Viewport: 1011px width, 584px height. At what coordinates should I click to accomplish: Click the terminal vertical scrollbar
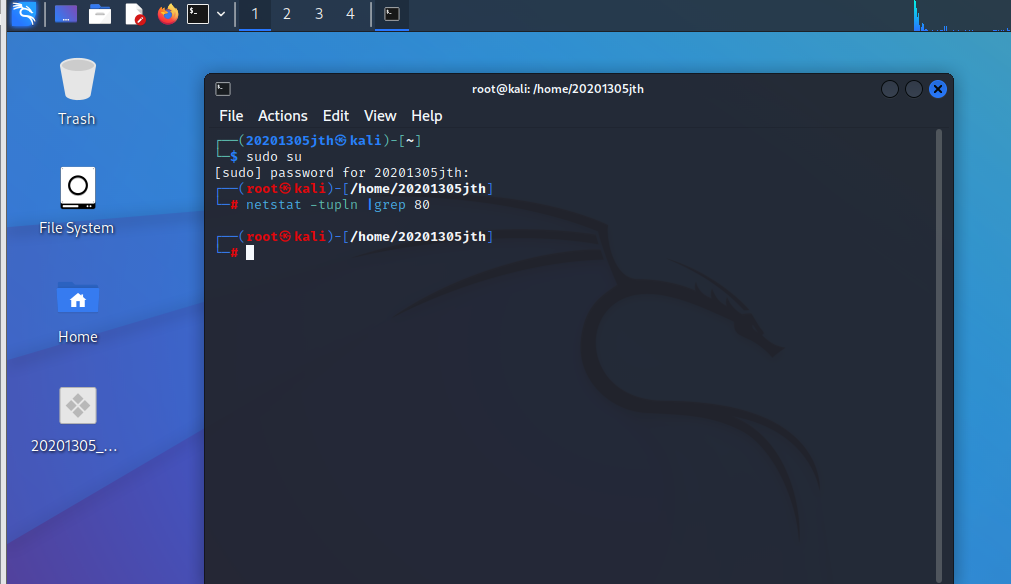939,356
